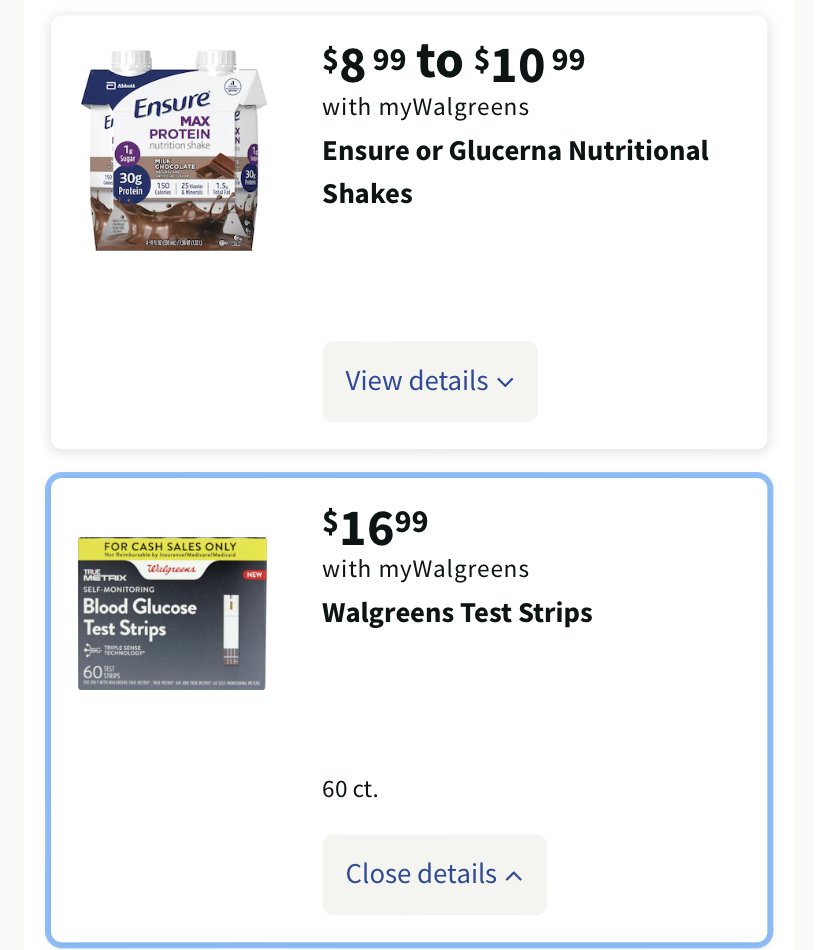Collapse Close details for Walgreens Test Strips
The image size is (828, 950).
[434, 874]
